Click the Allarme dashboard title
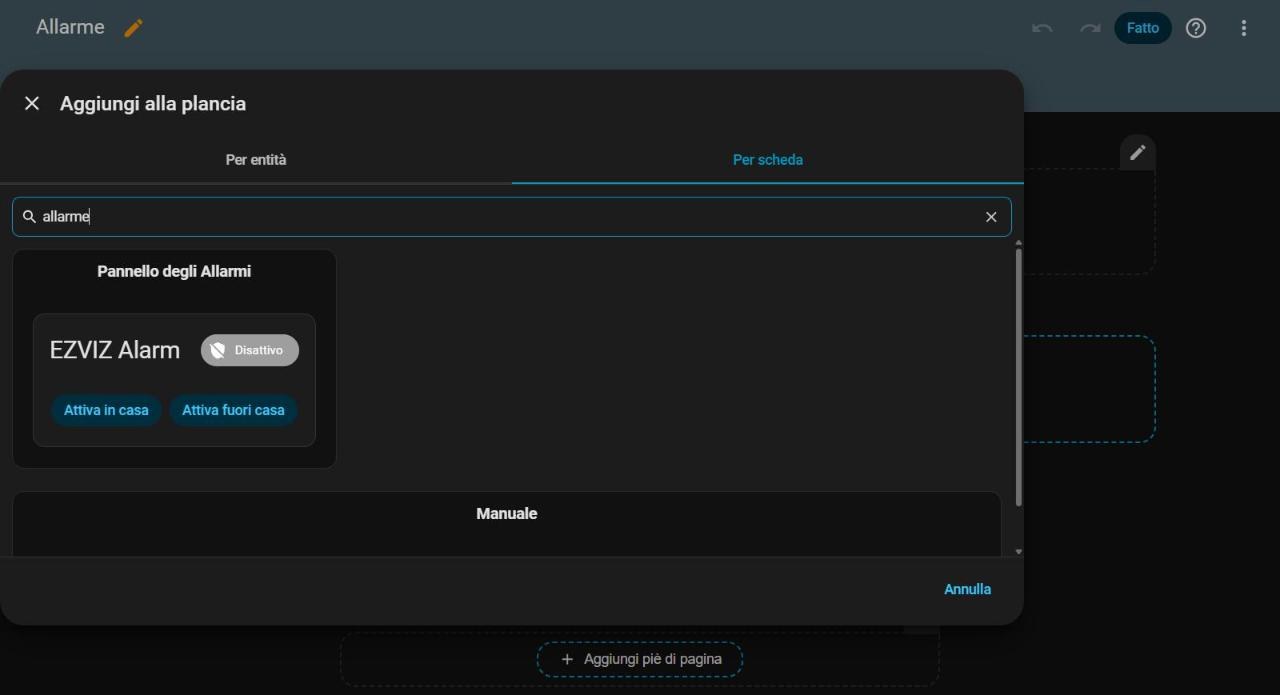The image size is (1280, 695). (x=70, y=27)
